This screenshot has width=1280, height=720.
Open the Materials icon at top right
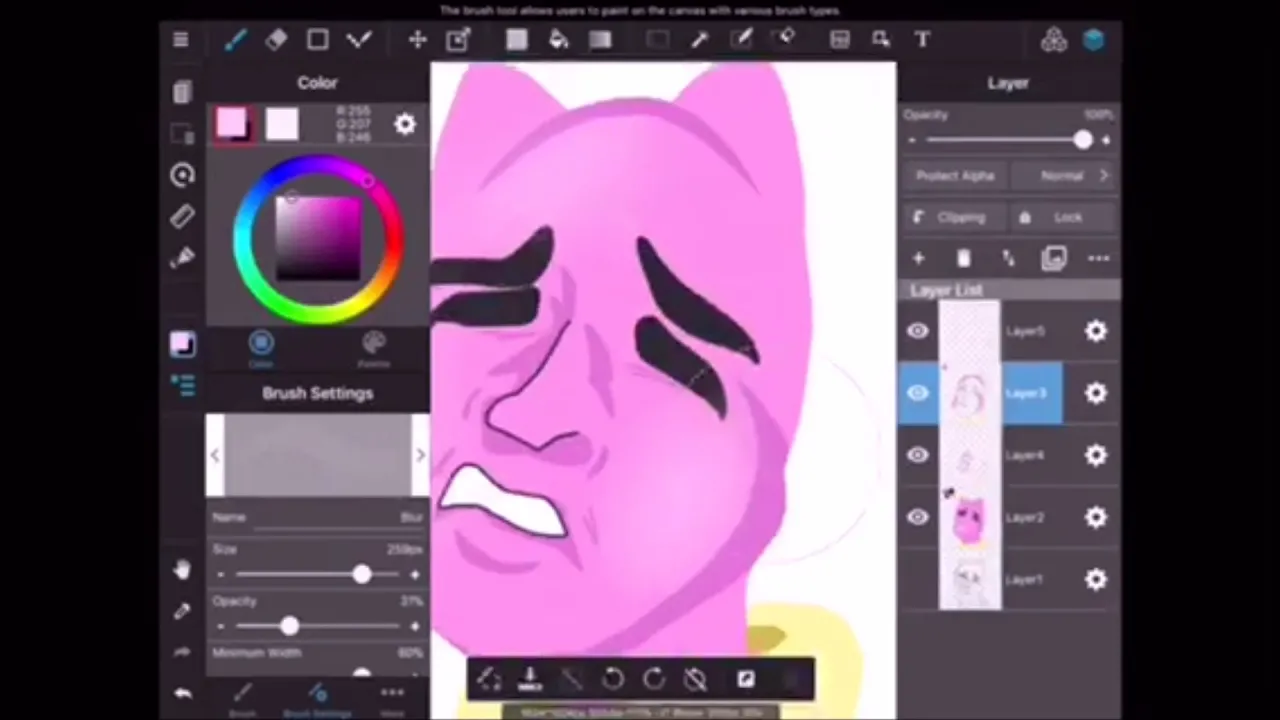[1053, 40]
